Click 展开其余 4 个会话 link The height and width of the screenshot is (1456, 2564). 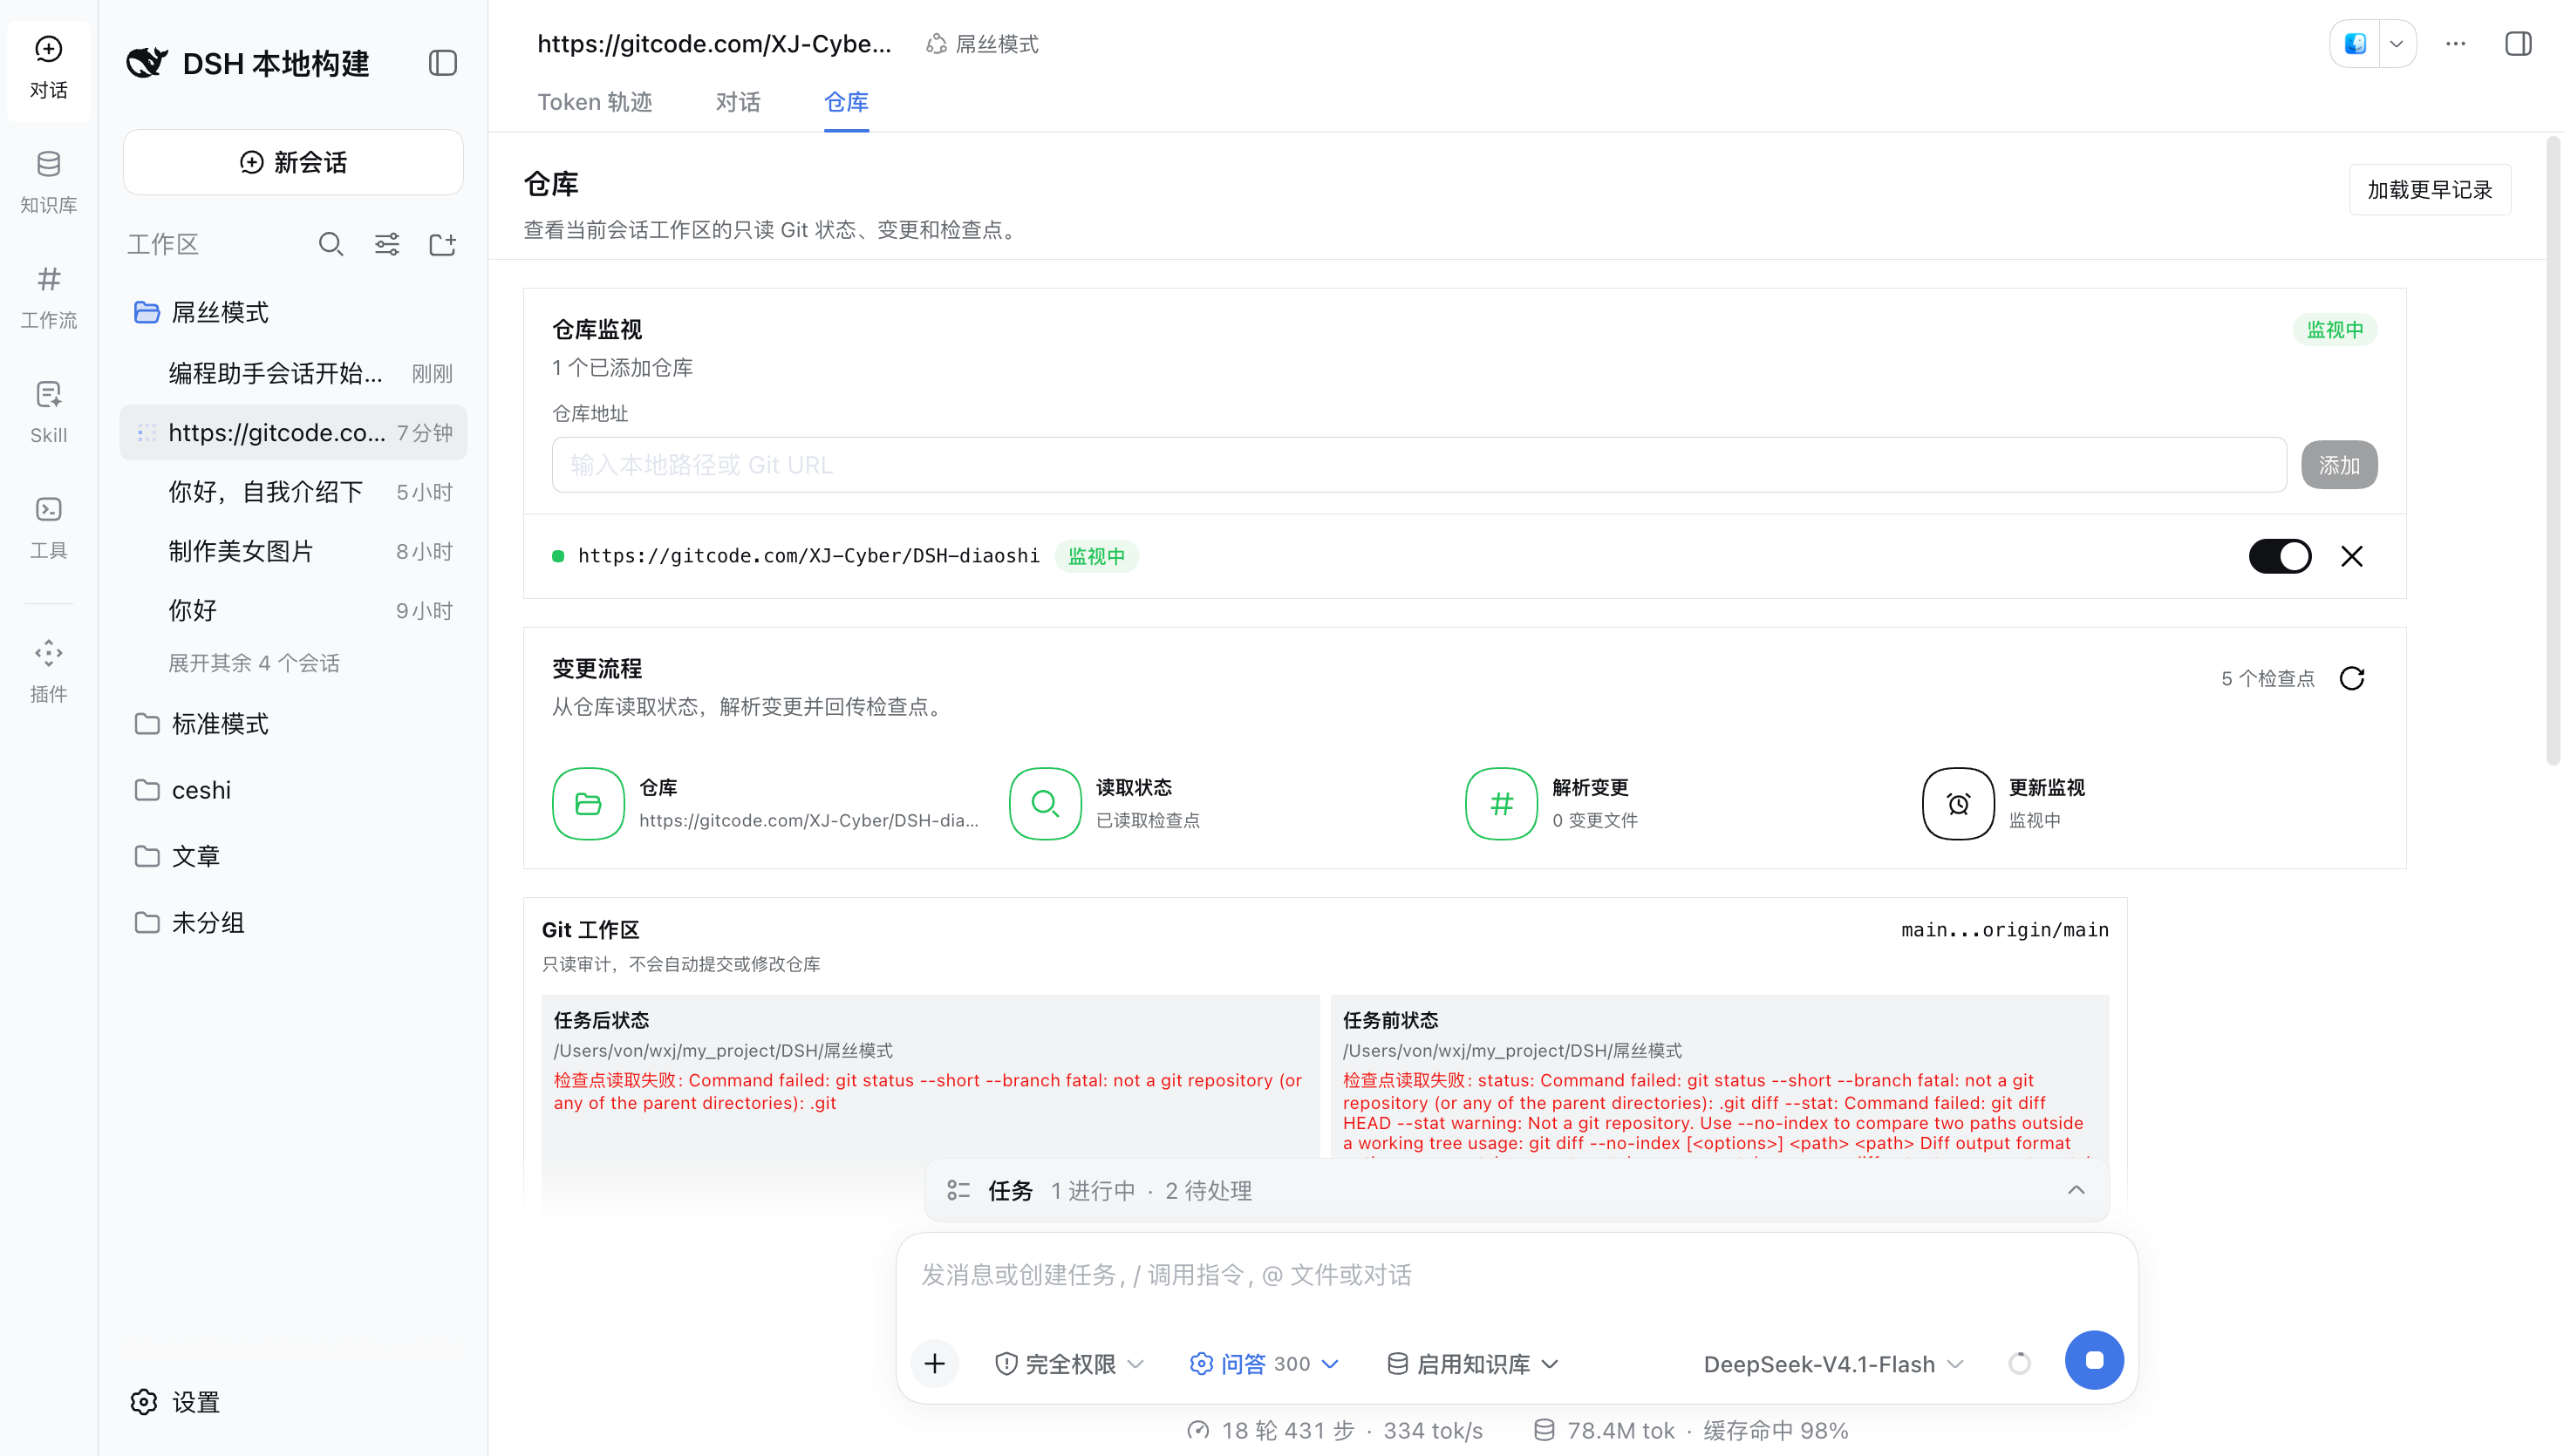254,663
